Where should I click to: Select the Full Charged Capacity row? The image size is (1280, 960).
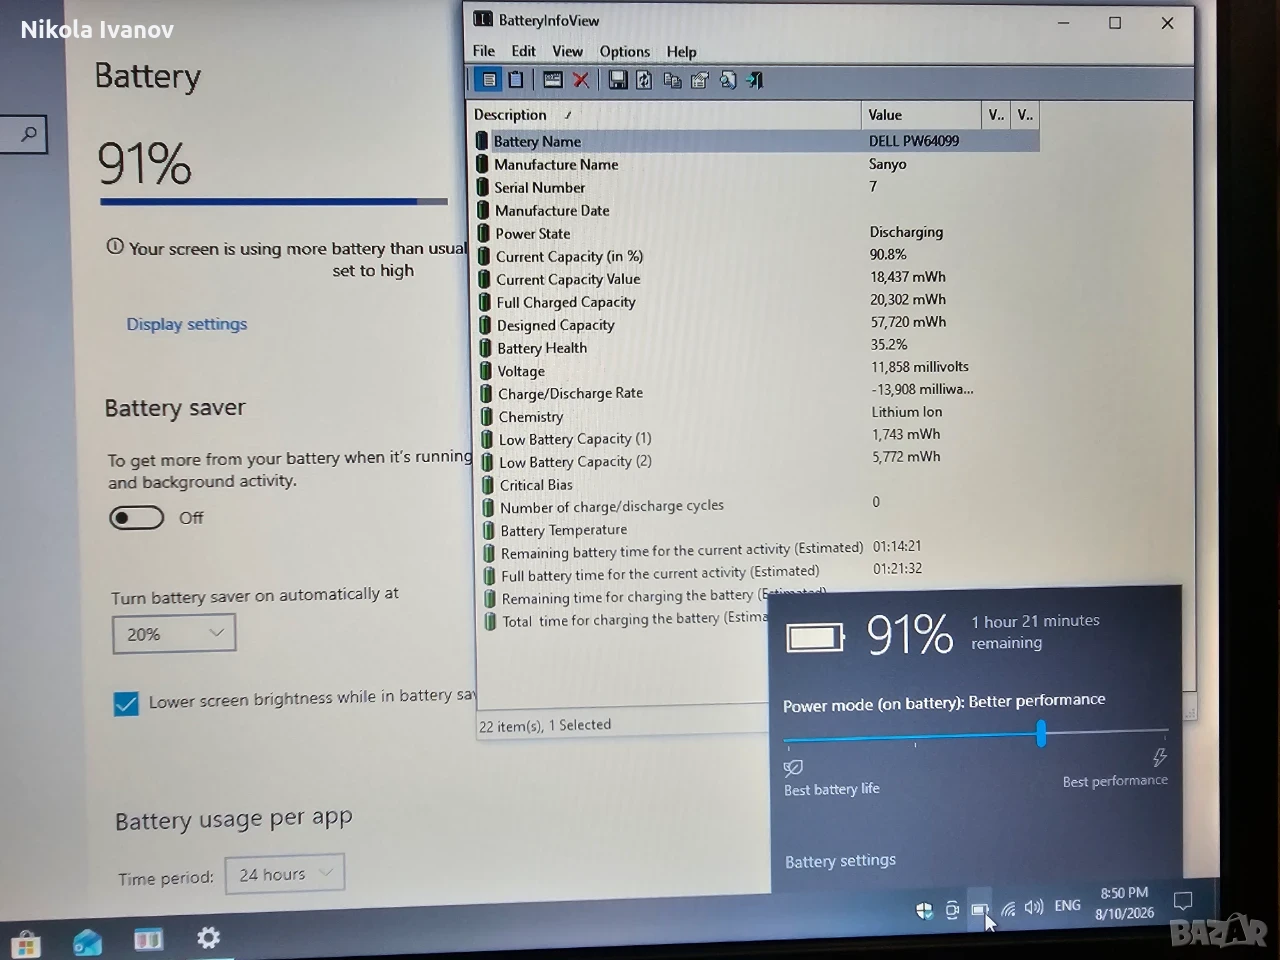click(759, 302)
